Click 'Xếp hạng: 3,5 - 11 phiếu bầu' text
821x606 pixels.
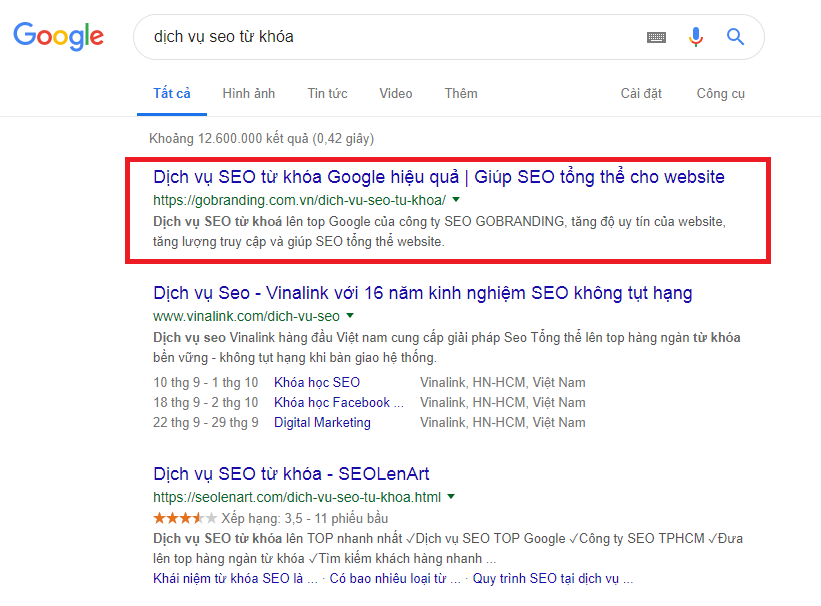[304, 519]
